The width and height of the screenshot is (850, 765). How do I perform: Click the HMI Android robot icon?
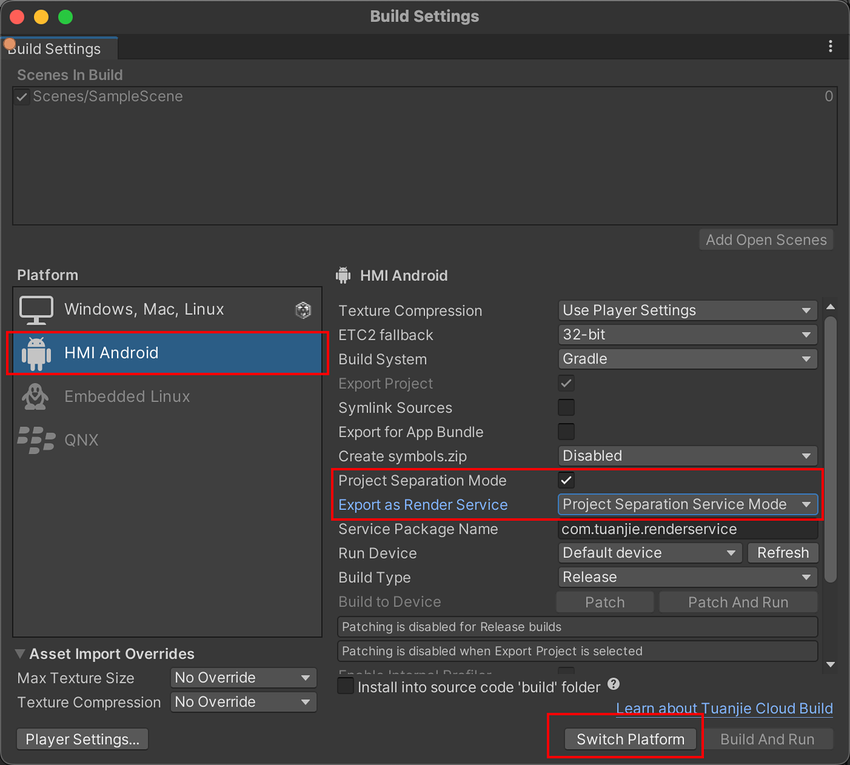[x=37, y=353]
